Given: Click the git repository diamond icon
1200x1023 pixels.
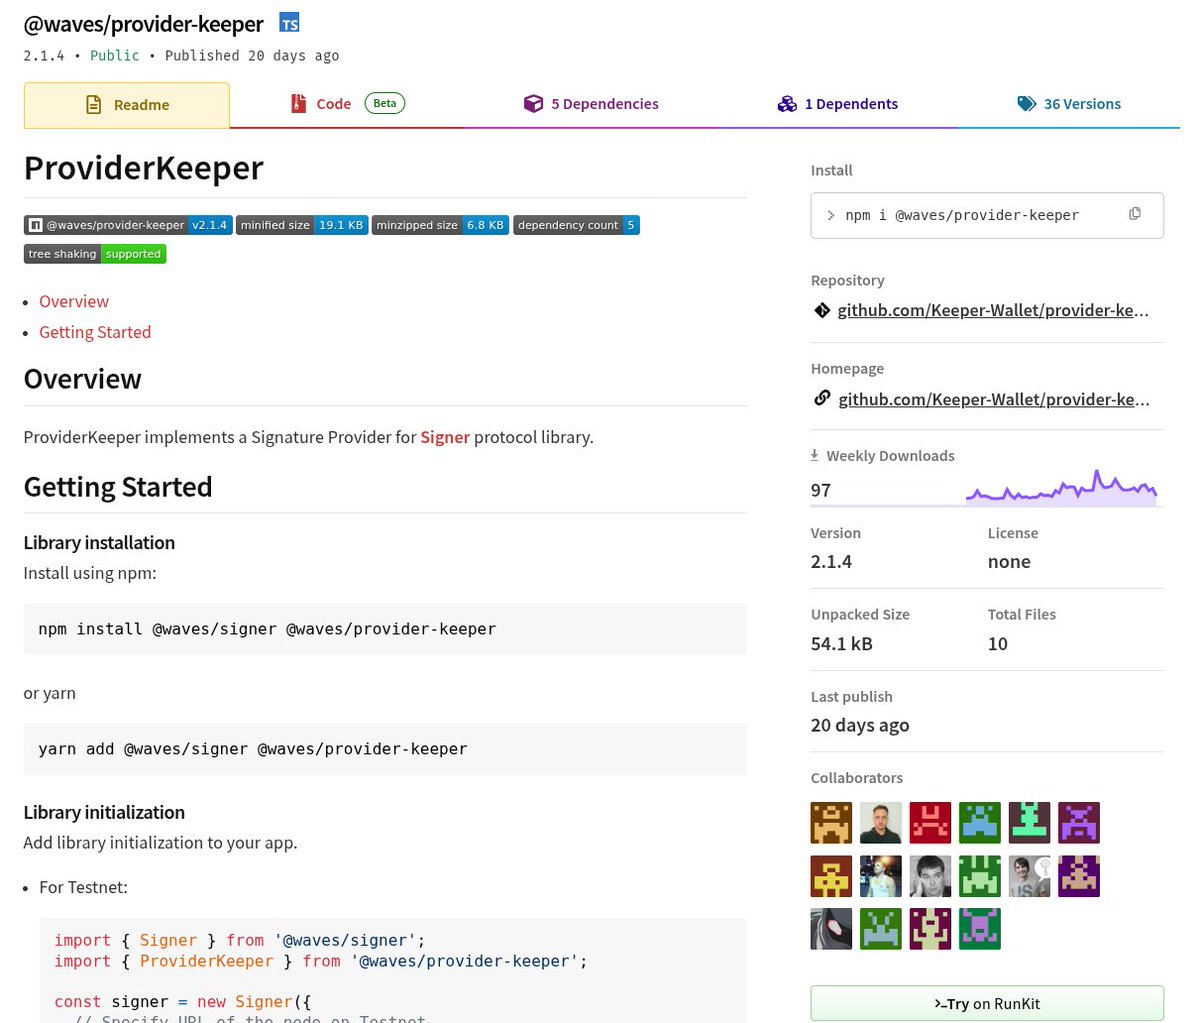Looking at the screenshot, I should [822, 310].
